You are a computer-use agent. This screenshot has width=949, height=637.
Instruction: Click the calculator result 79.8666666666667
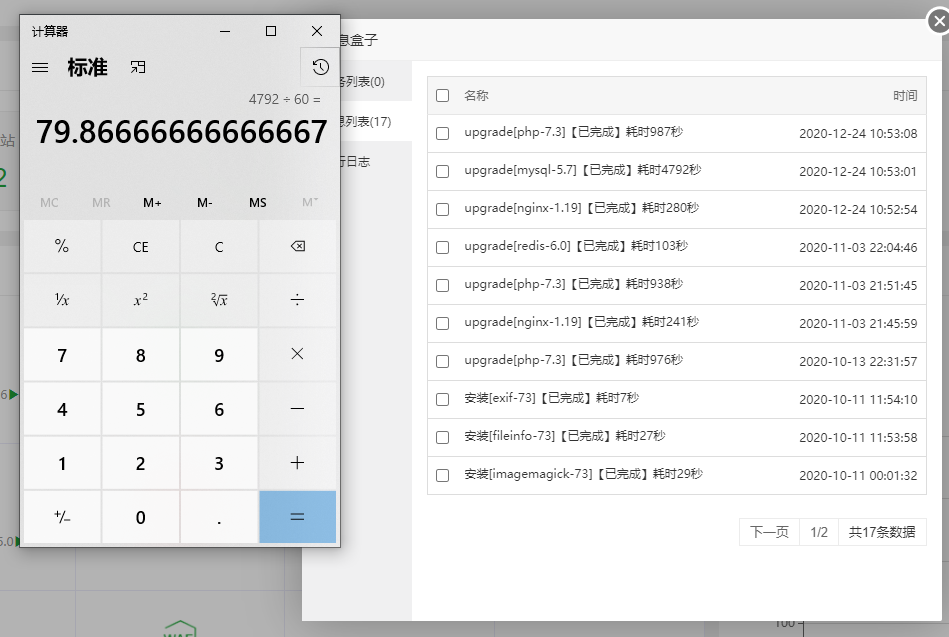pyautogui.click(x=182, y=132)
